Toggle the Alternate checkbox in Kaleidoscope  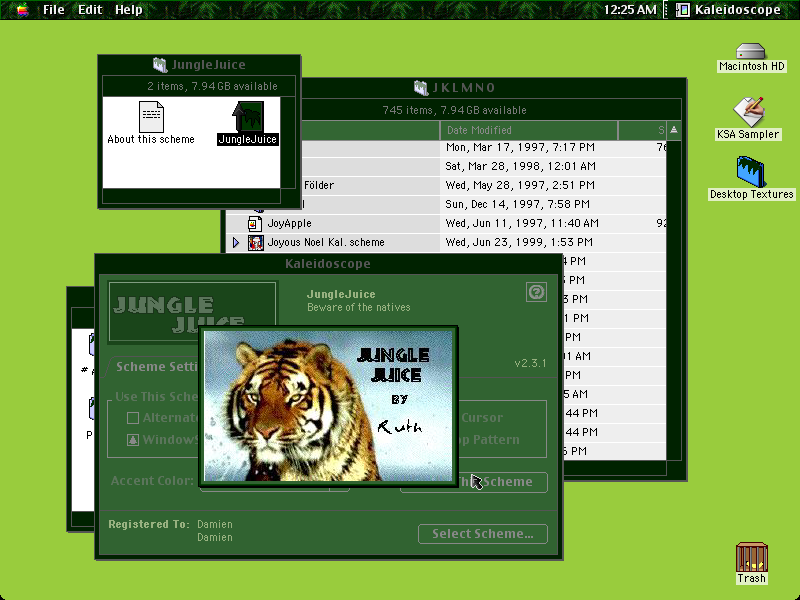(133, 418)
